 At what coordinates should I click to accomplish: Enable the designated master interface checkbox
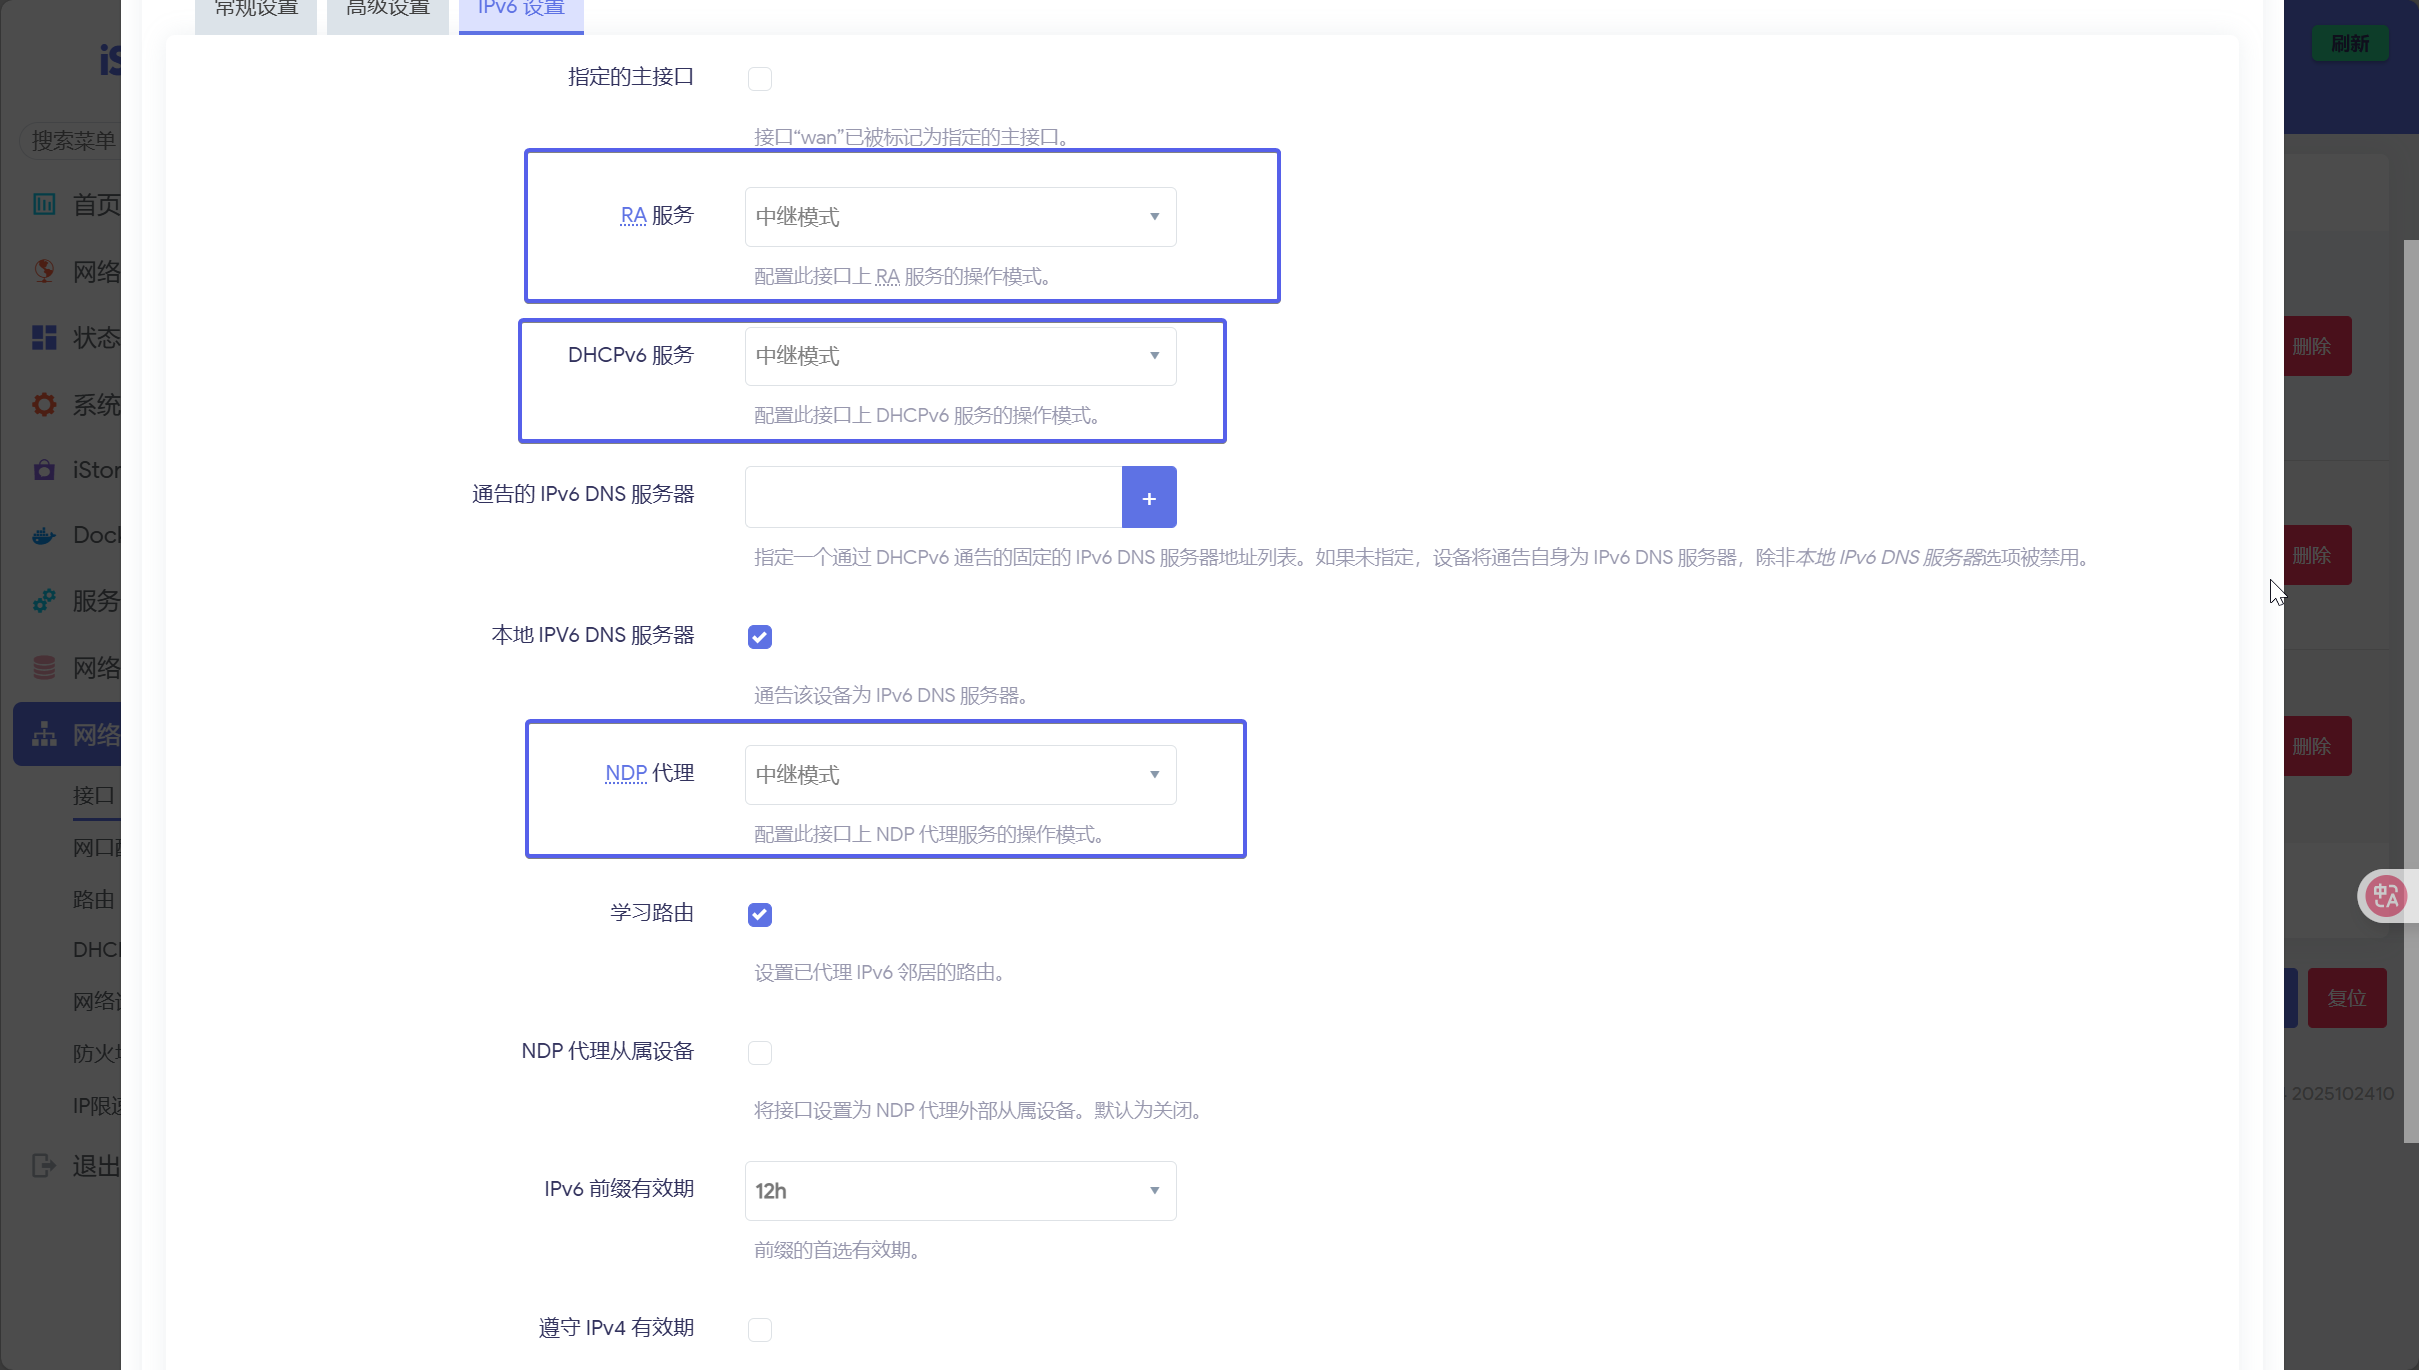pos(760,79)
